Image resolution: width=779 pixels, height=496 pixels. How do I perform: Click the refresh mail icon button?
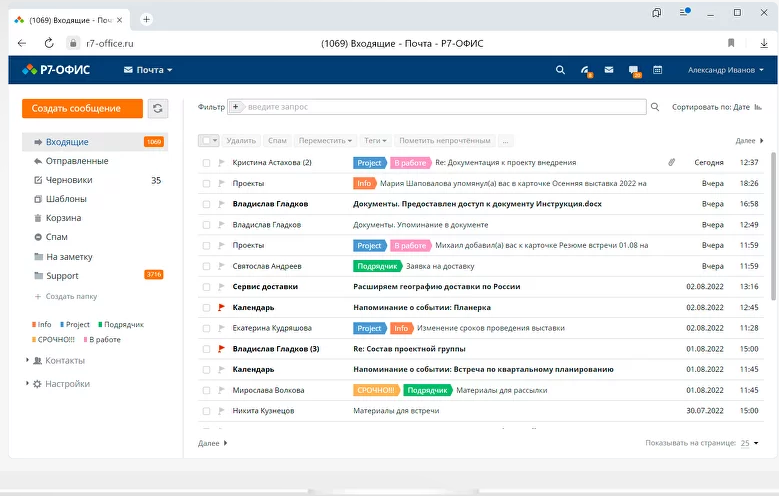coord(157,108)
